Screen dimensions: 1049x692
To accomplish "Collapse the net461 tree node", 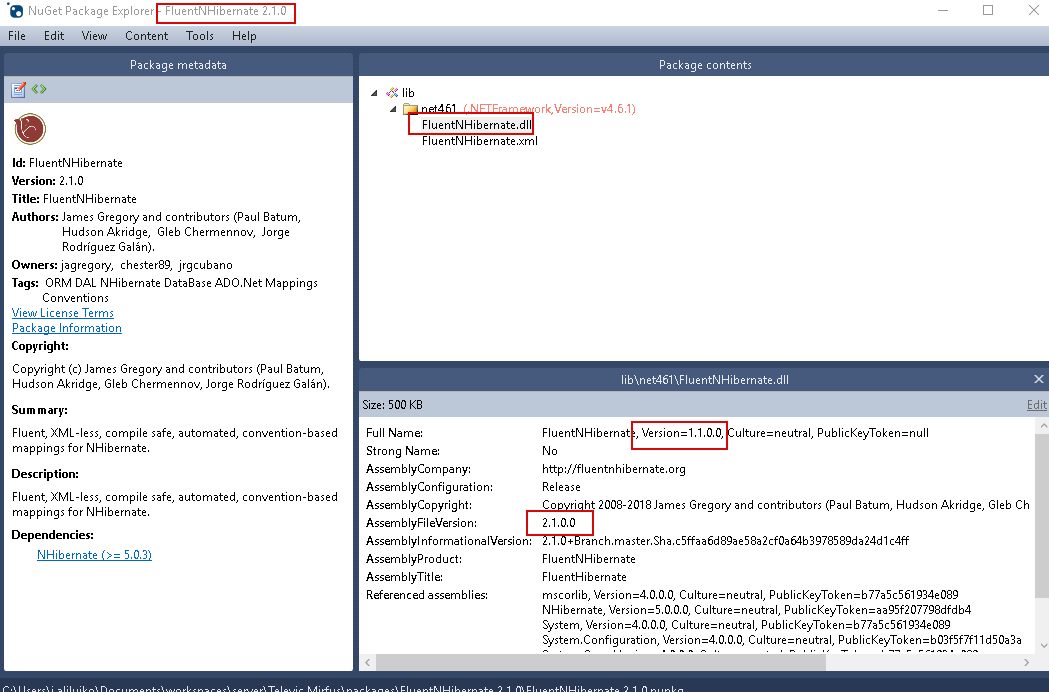I will click(x=393, y=109).
